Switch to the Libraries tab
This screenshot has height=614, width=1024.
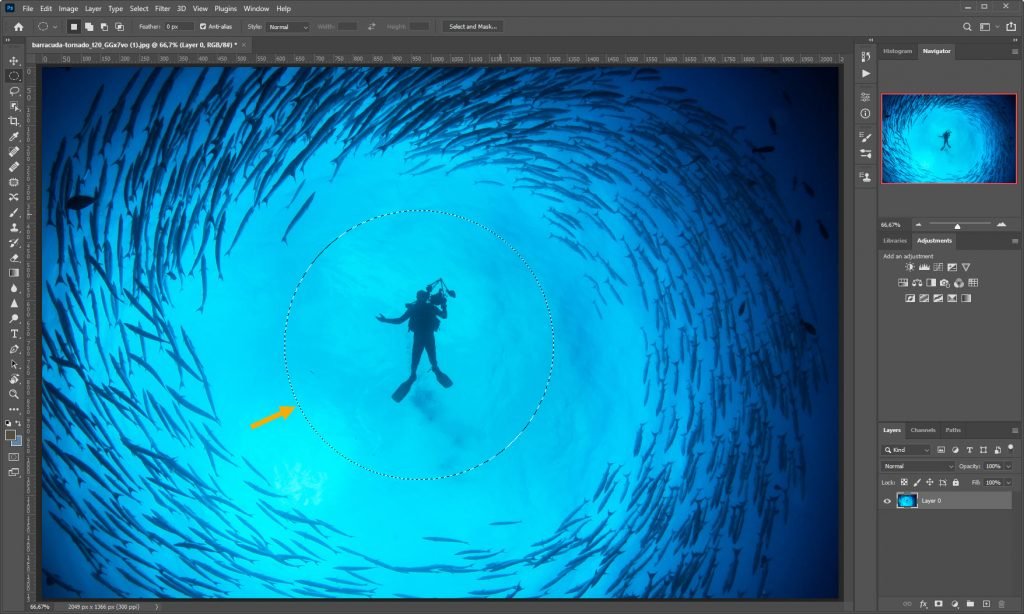pos(895,241)
